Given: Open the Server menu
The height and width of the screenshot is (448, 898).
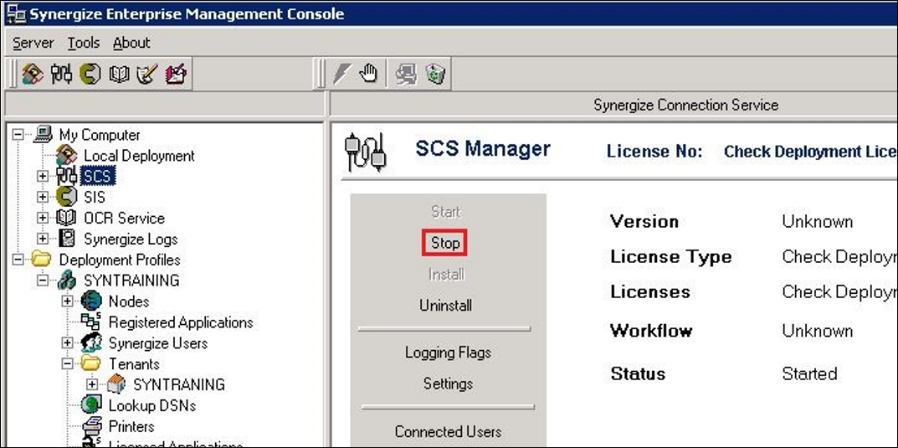Looking at the screenshot, I should coord(33,43).
